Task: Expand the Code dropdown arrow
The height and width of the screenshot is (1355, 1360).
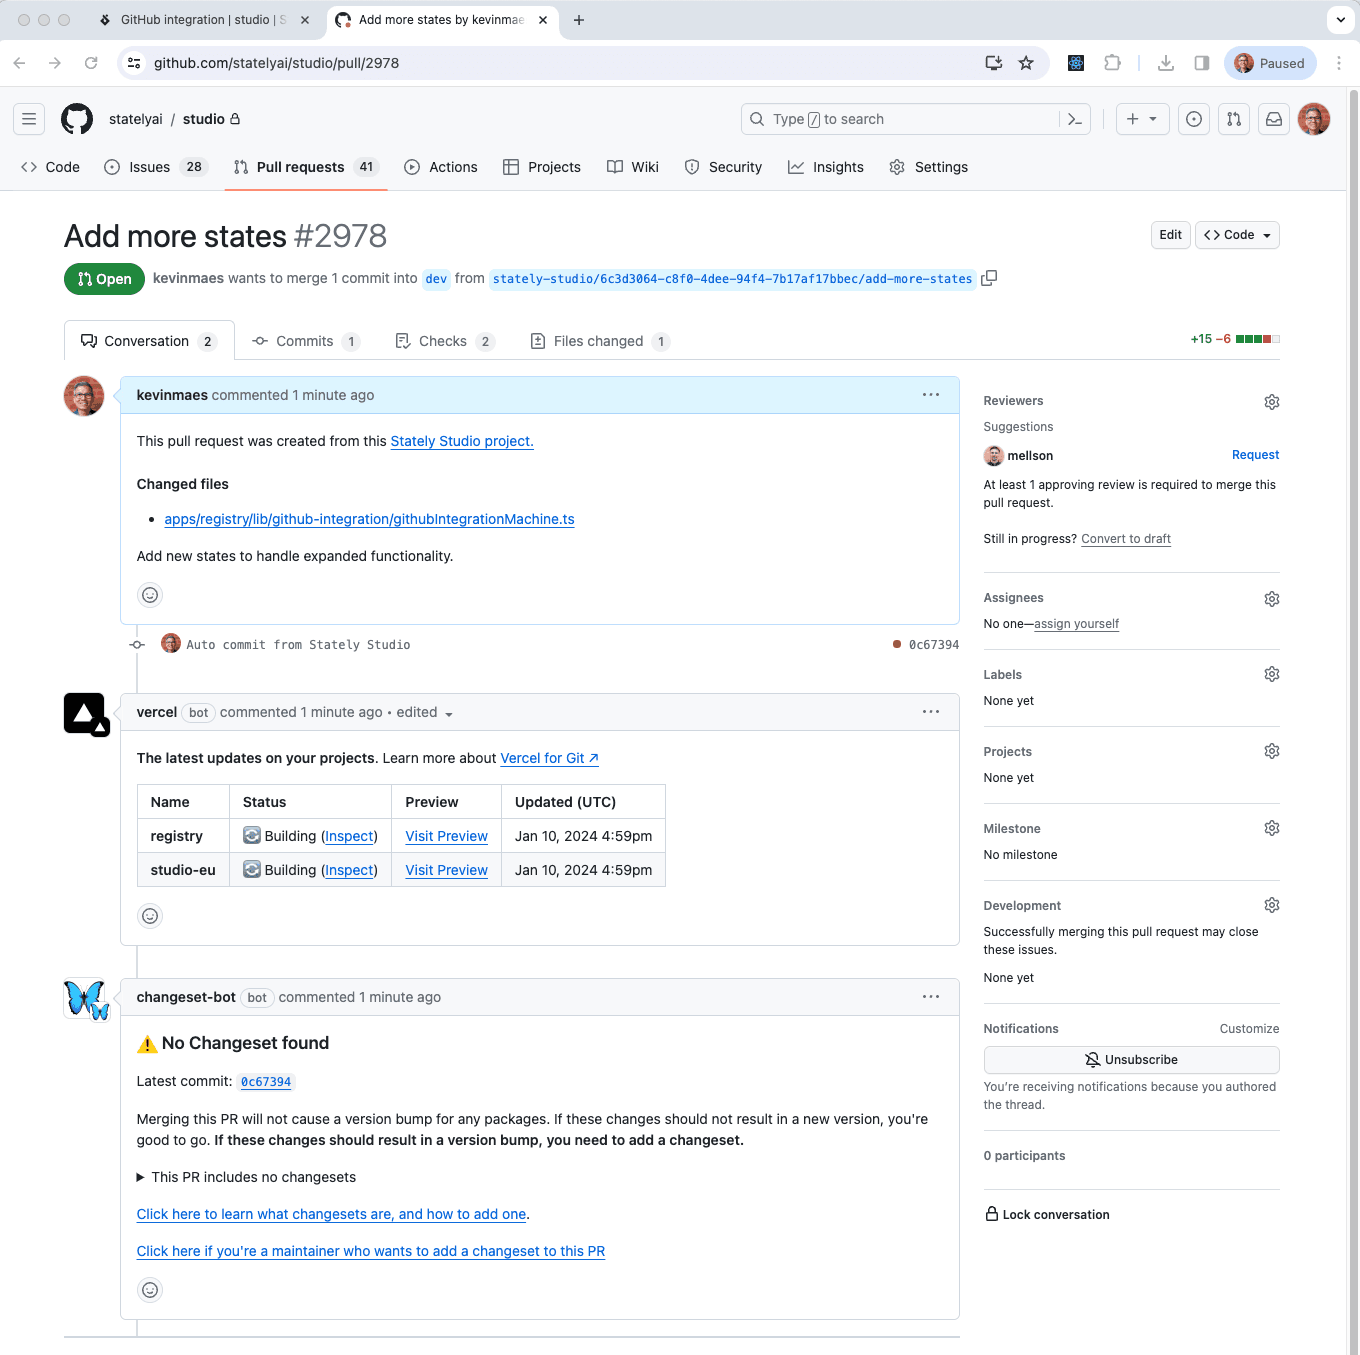Action: pos(1266,234)
